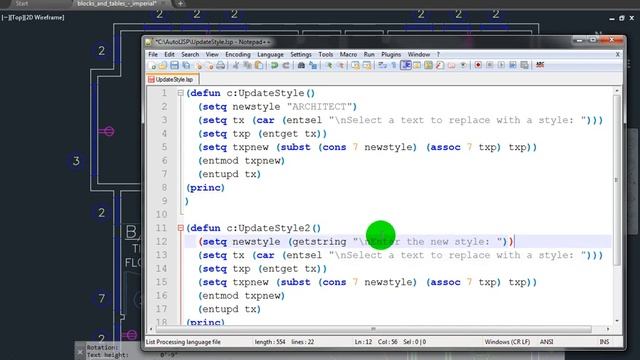Close the AutoCAD command line with X

(x=80, y=351)
